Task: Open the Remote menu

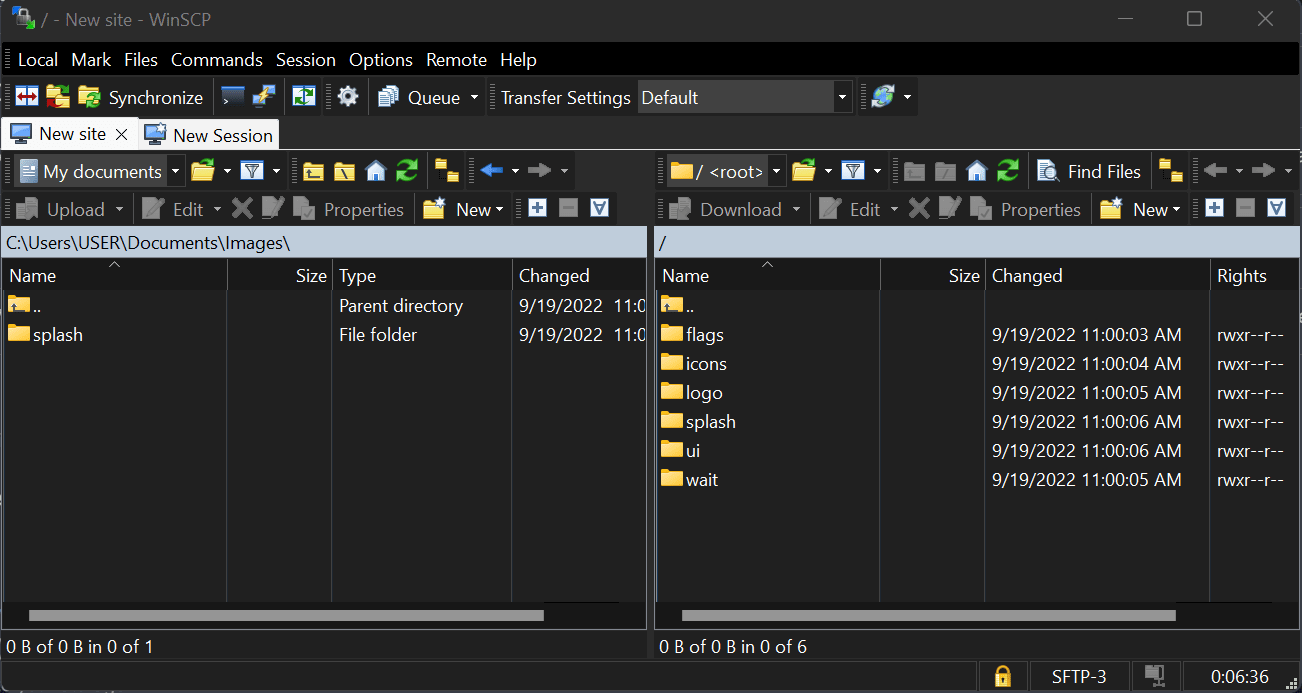Action: (x=456, y=60)
